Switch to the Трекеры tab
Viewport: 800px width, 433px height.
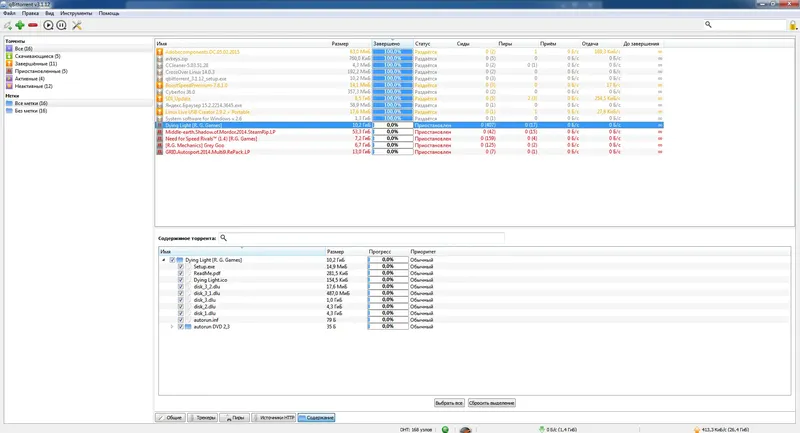pyautogui.click(x=203, y=417)
